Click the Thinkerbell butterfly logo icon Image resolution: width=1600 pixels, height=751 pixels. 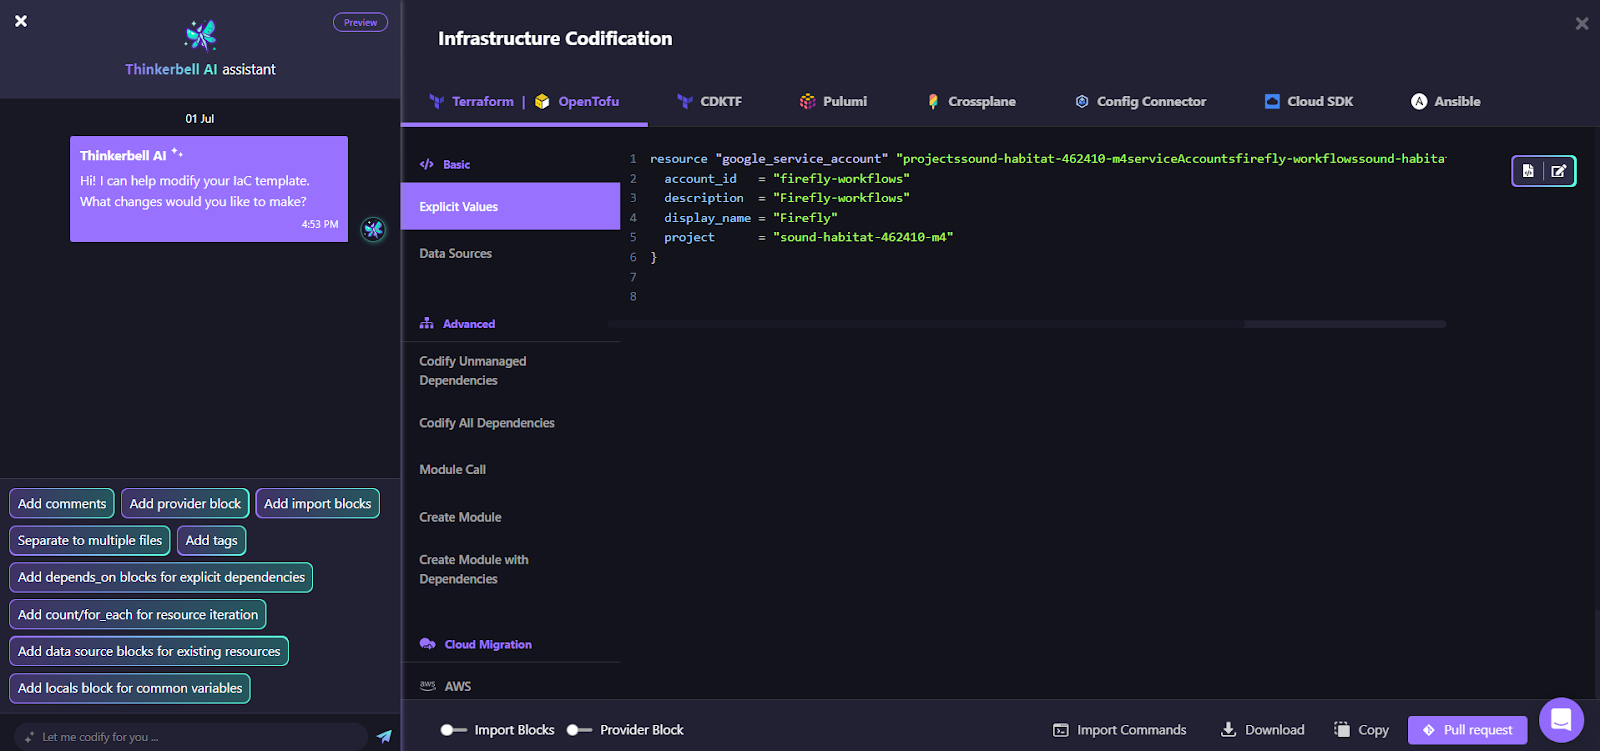tap(201, 35)
